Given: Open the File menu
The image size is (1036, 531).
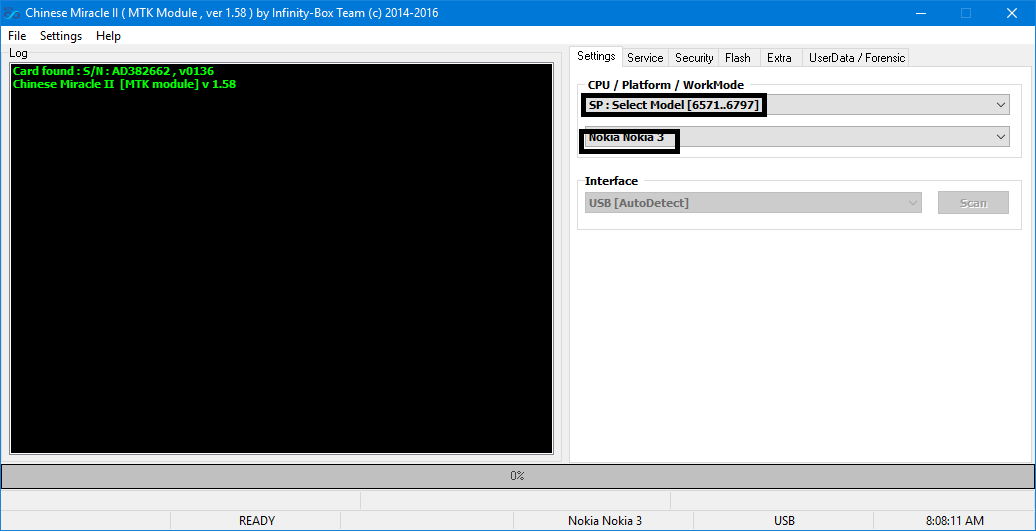Looking at the screenshot, I should 17,36.
